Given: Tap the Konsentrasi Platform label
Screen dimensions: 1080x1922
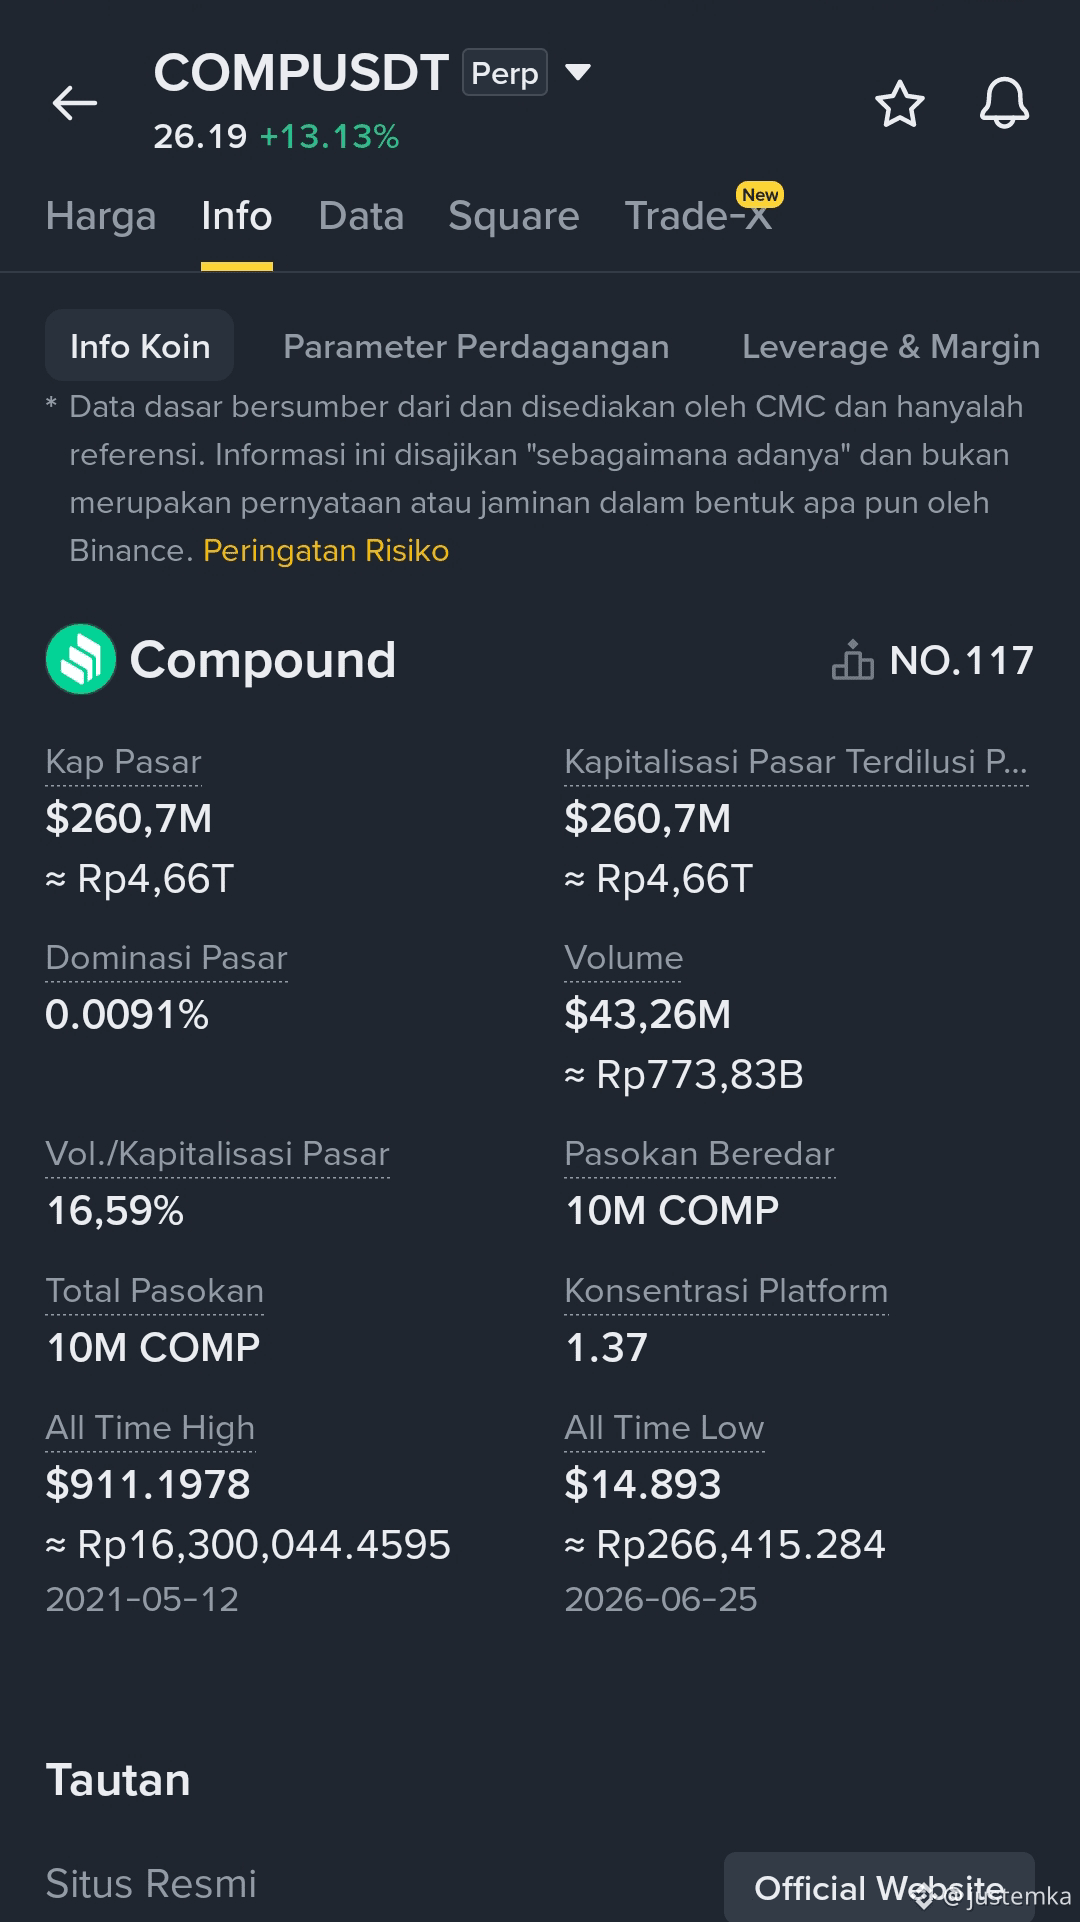Looking at the screenshot, I should 726,1291.
